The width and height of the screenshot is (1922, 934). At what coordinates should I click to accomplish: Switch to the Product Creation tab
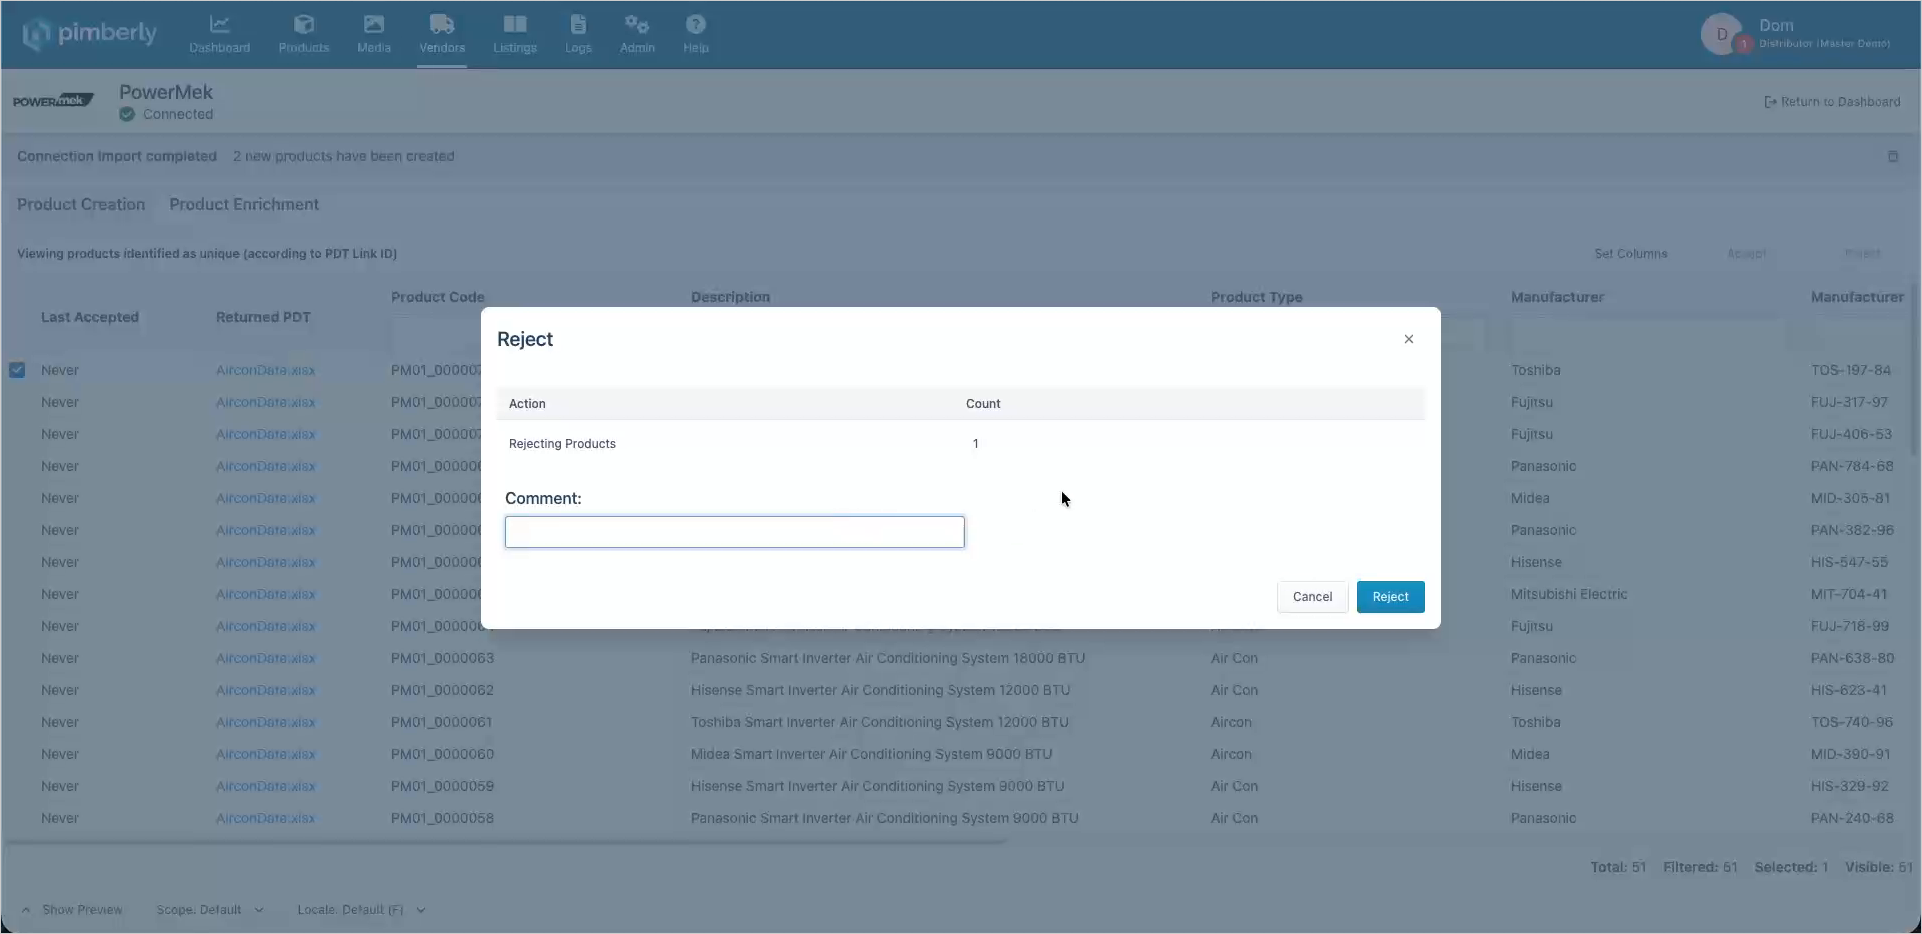point(81,204)
